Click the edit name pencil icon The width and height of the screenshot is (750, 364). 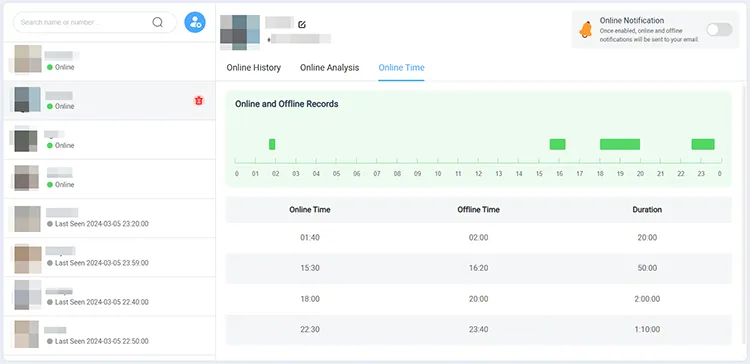302,24
